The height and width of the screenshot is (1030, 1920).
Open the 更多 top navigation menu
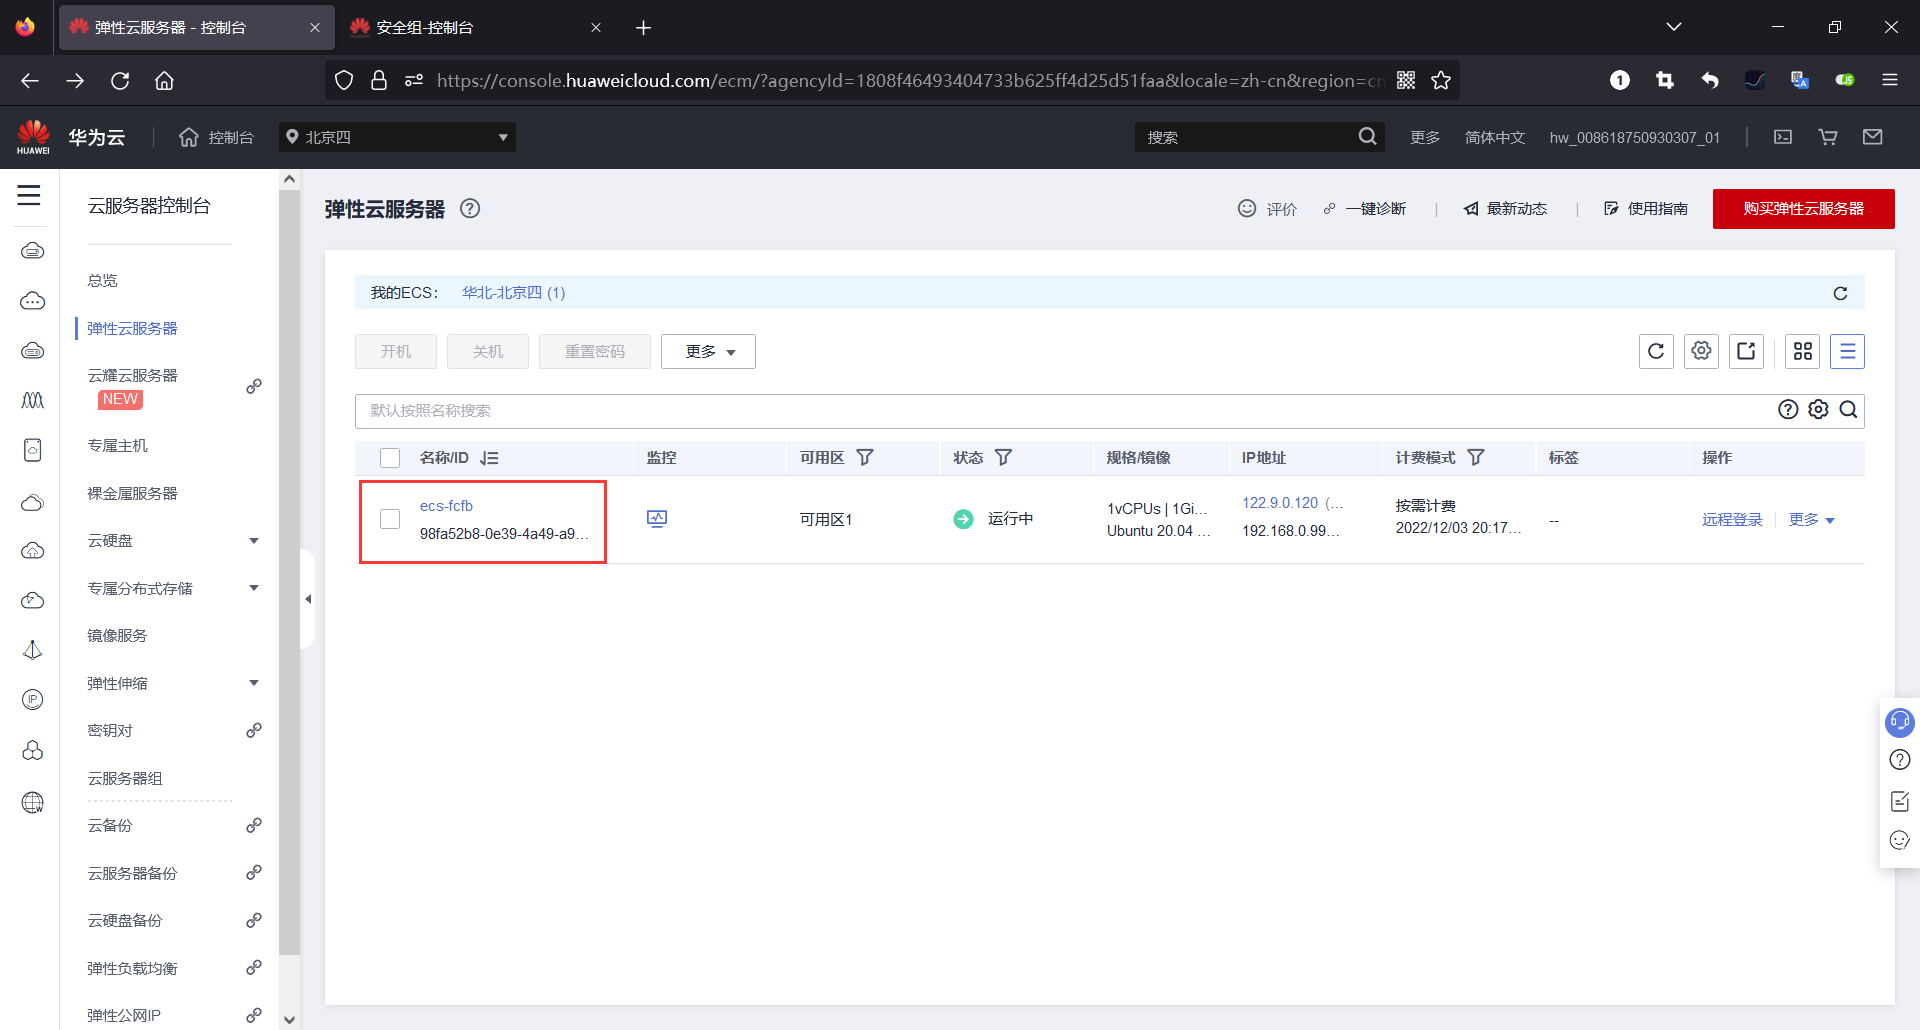(x=1425, y=137)
